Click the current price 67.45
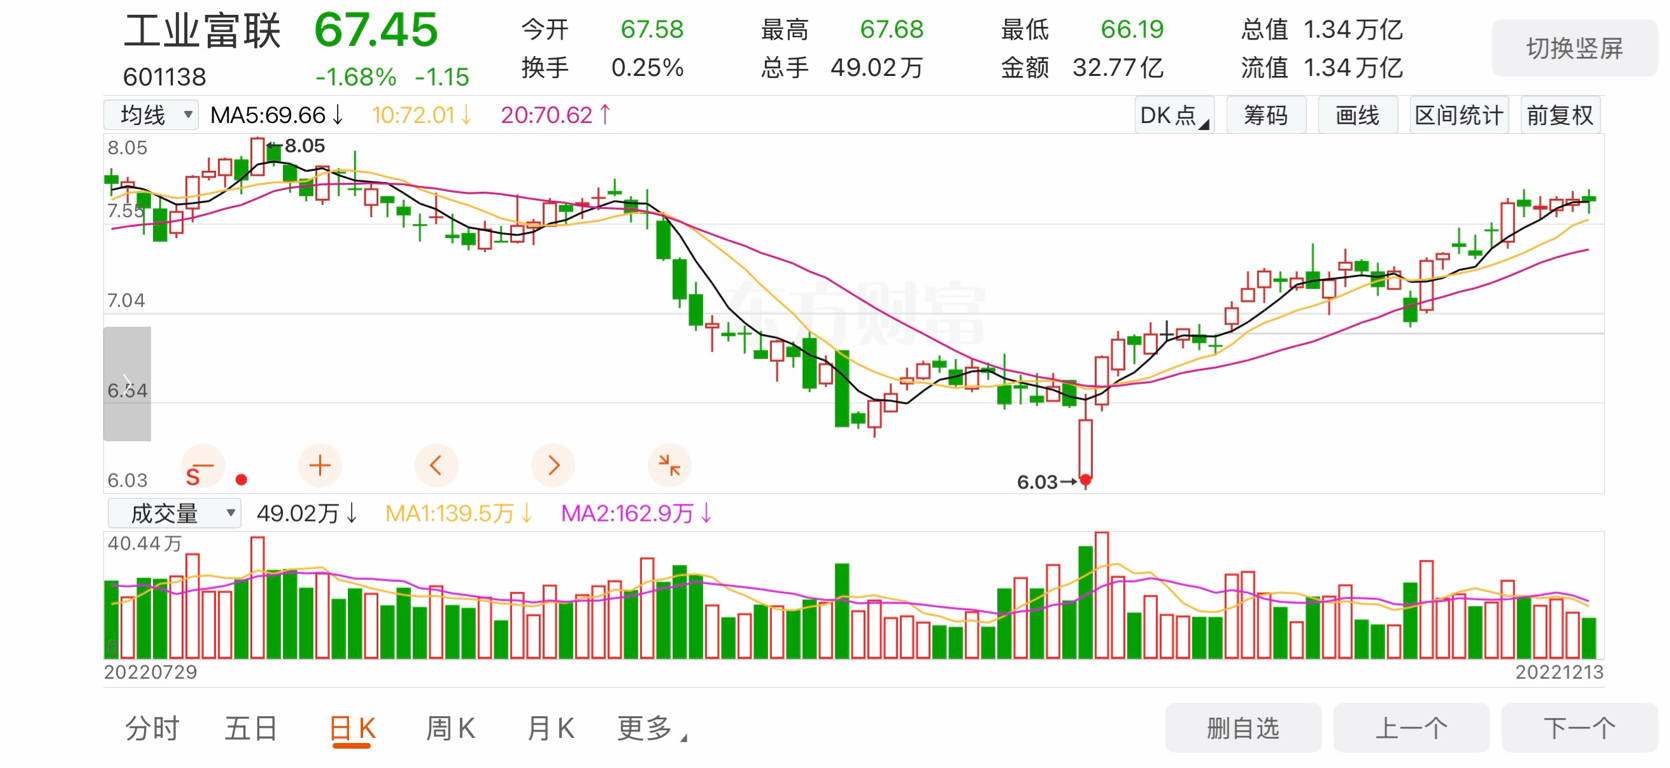The width and height of the screenshot is (1670, 768). point(376,30)
